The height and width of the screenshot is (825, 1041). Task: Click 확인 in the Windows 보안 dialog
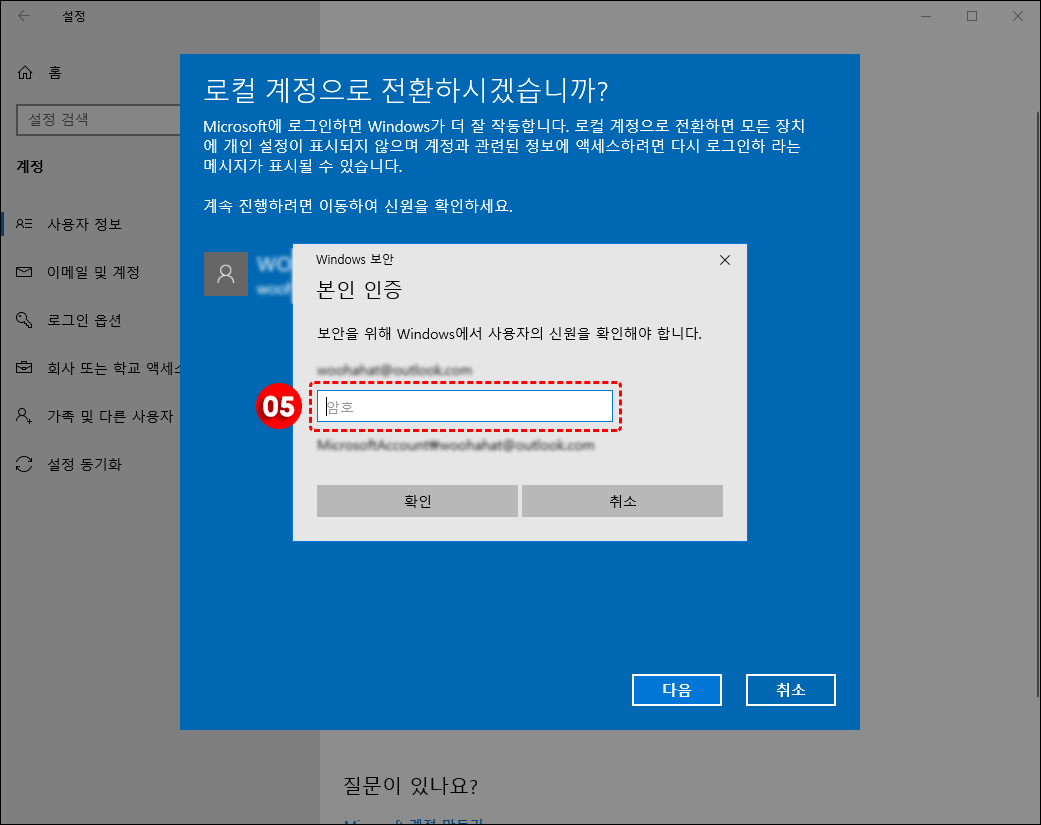pyautogui.click(x=417, y=501)
